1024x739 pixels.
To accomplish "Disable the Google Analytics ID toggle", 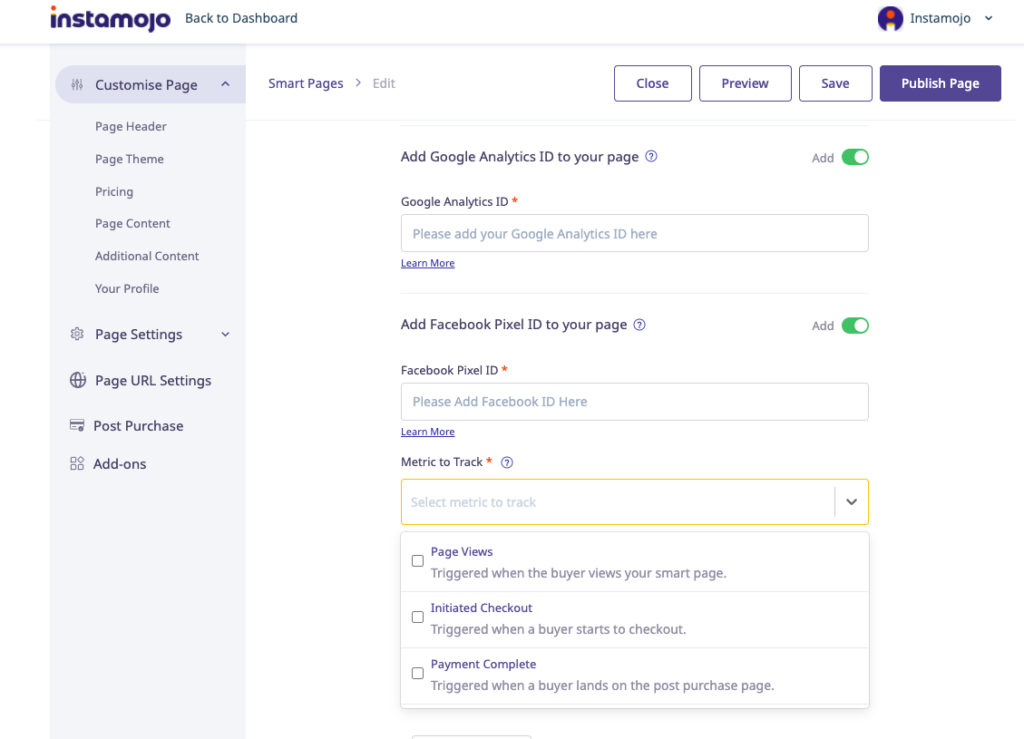I will [855, 157].
